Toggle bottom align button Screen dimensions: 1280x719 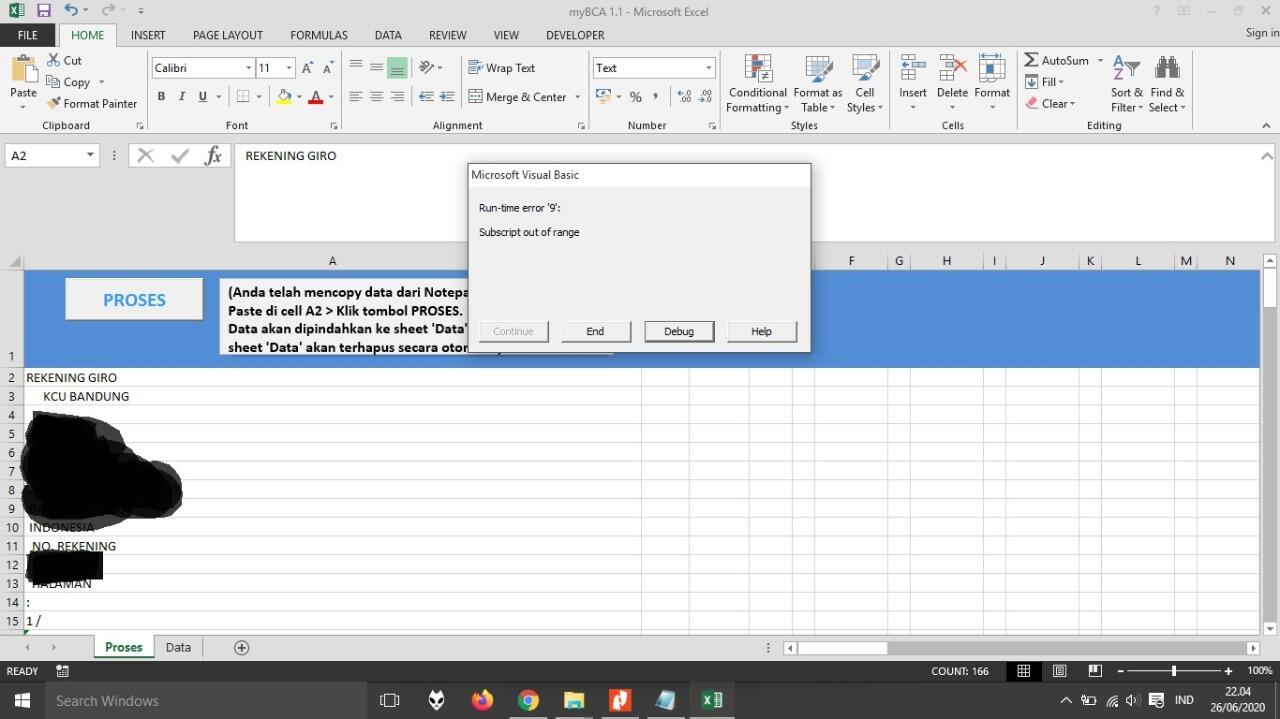pyautogui.click(x=397, y=68)
